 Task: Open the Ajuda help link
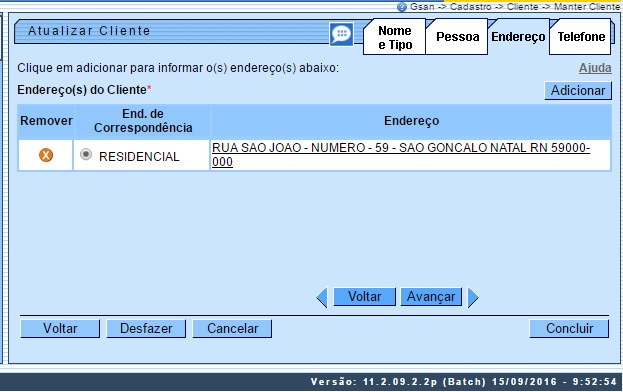[x=595, y=68]
